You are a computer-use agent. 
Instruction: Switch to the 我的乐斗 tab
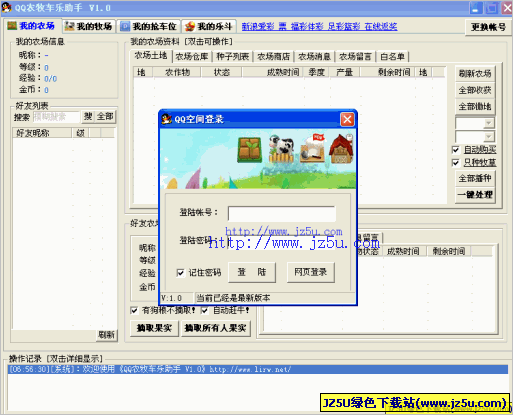[x=209, y=26]
